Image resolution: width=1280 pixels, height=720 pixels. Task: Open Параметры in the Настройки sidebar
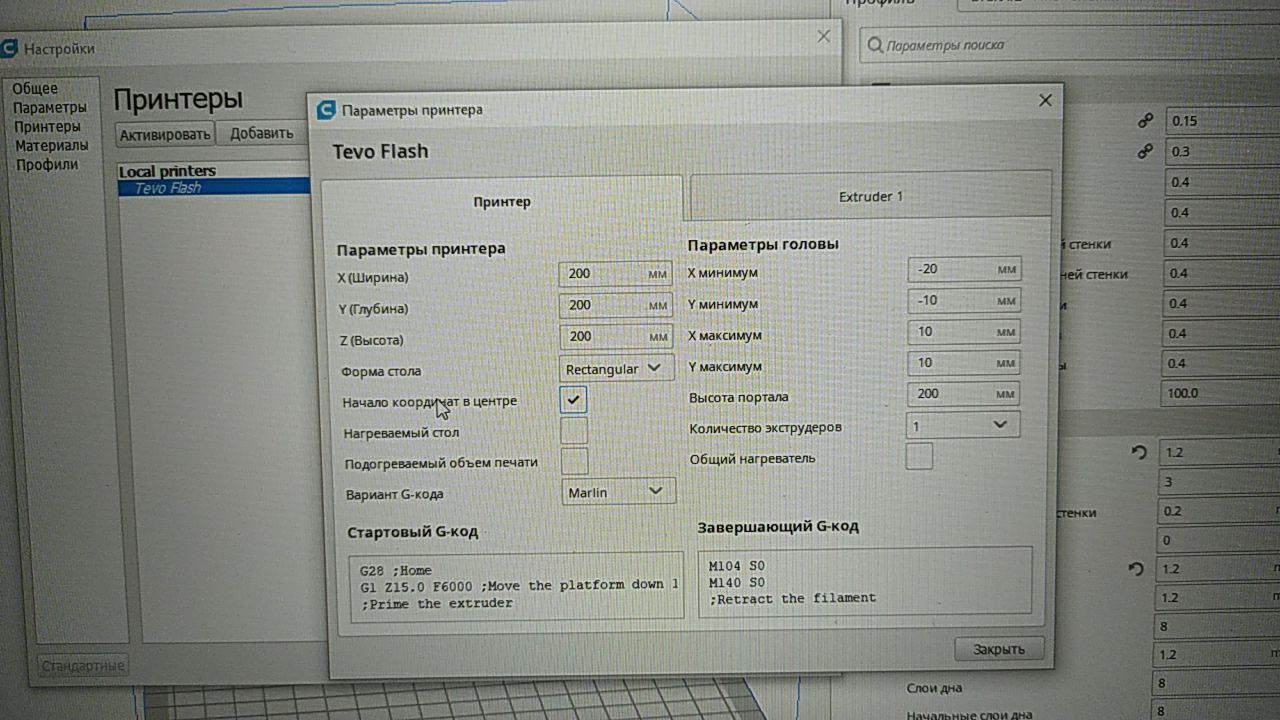[50, 108]
